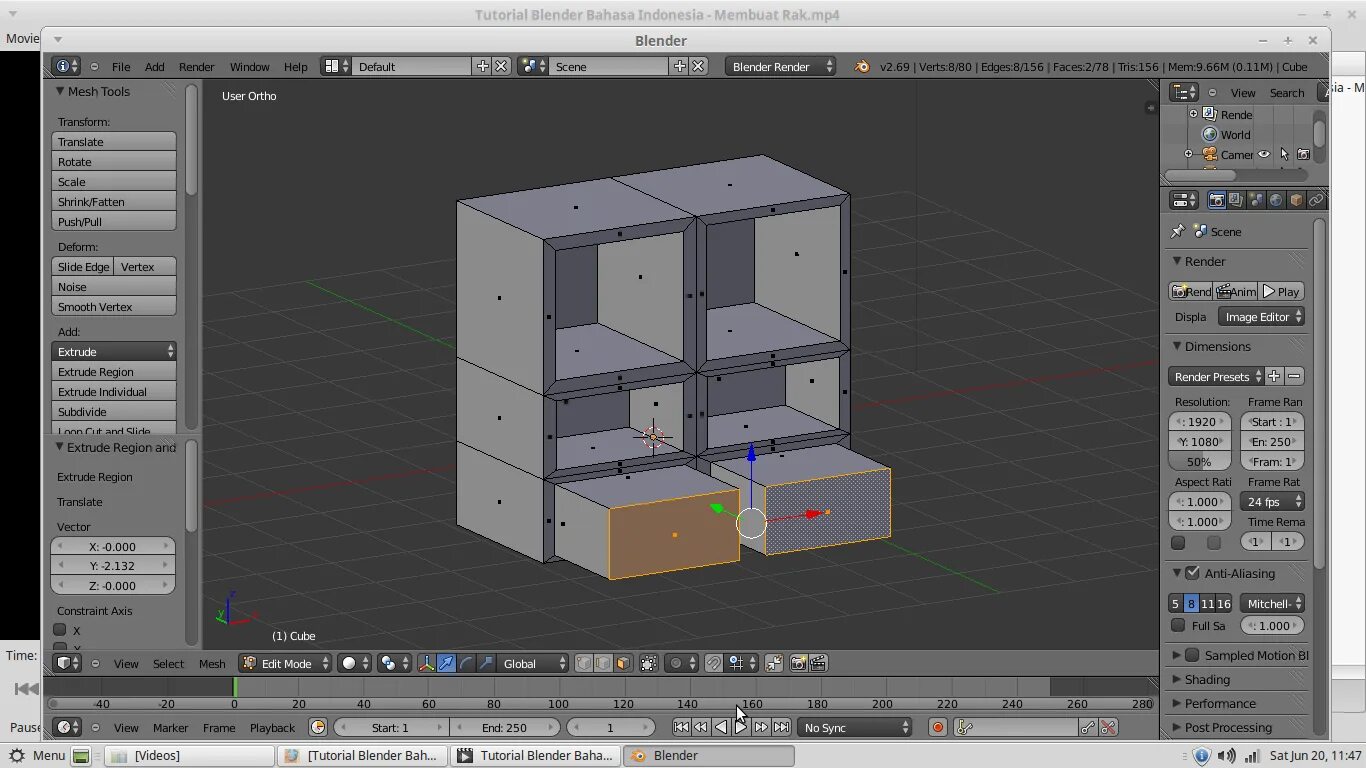Set anti-aliasing samples to 8
Image resolution: width=1366 pixels, height=768 pixels.
[x=1191, y=603]
